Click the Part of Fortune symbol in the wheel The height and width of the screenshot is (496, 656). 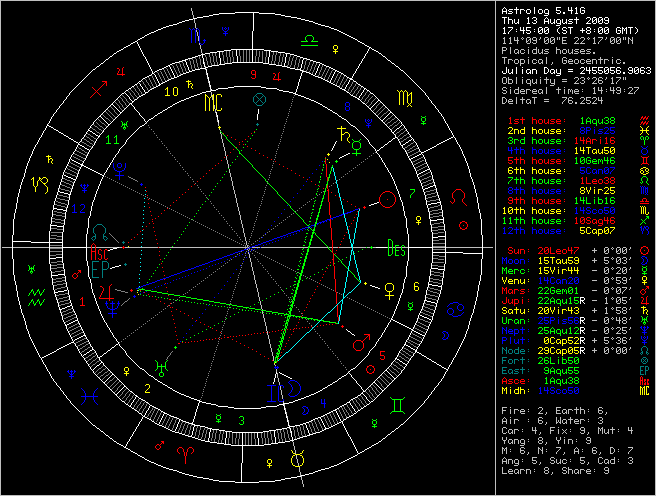(260, 100)
